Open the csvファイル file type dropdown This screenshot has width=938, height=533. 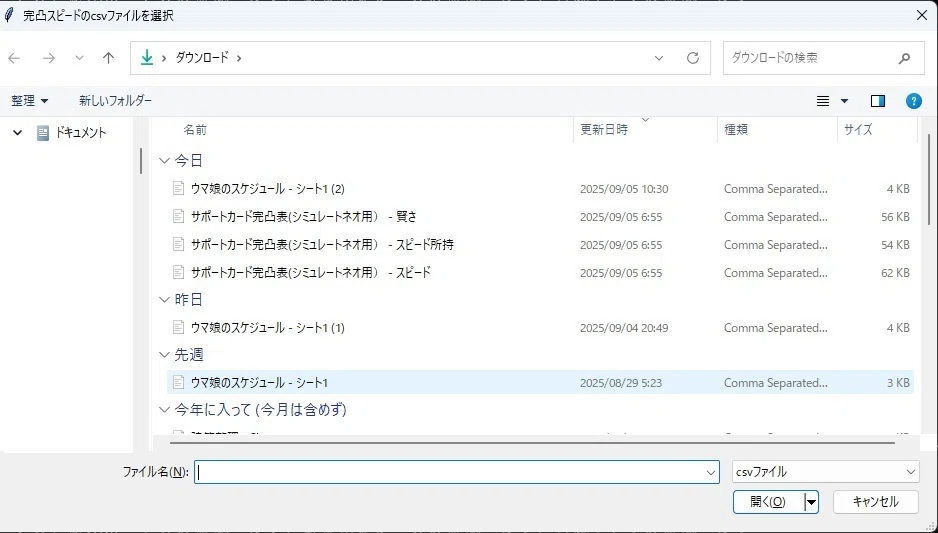tap(826, 472)
